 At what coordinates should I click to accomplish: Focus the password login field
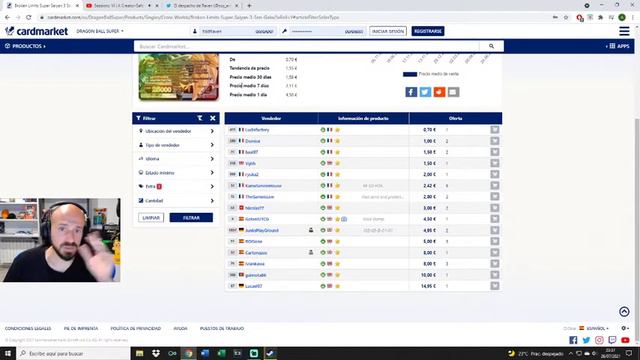pos(327,31)
